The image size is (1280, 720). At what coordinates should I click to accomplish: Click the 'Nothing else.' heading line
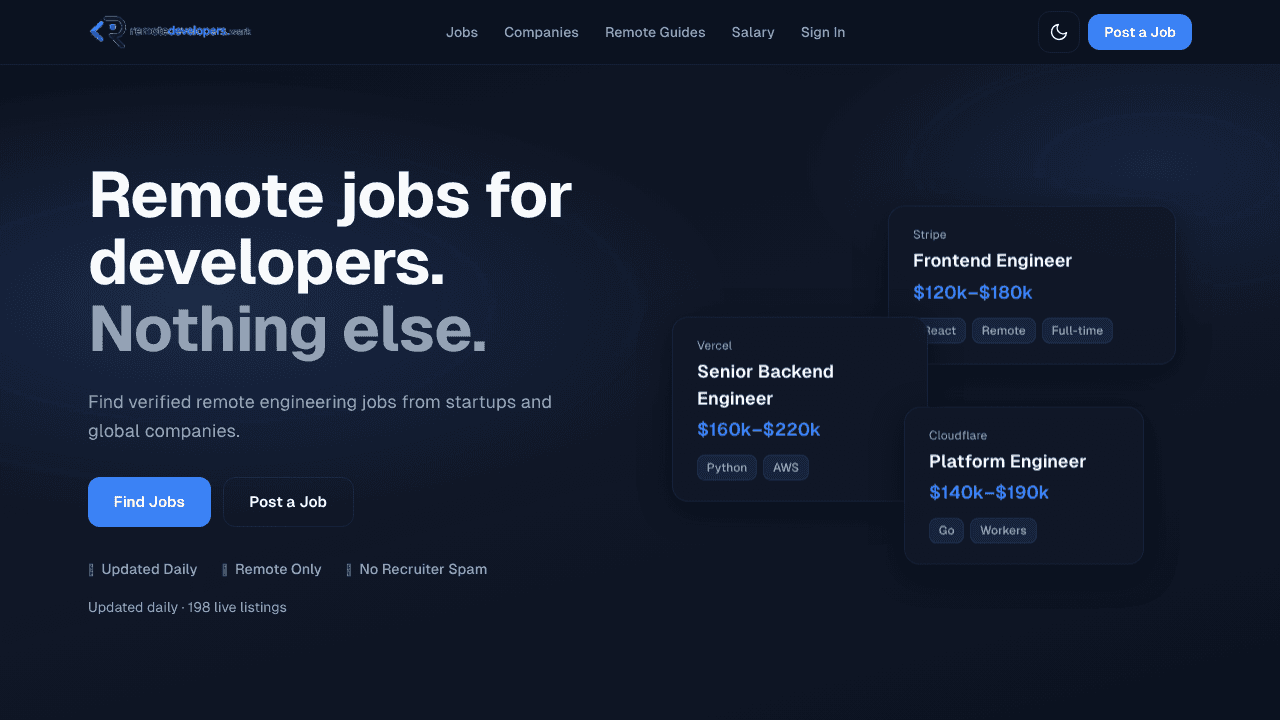(x=288, y=329)
